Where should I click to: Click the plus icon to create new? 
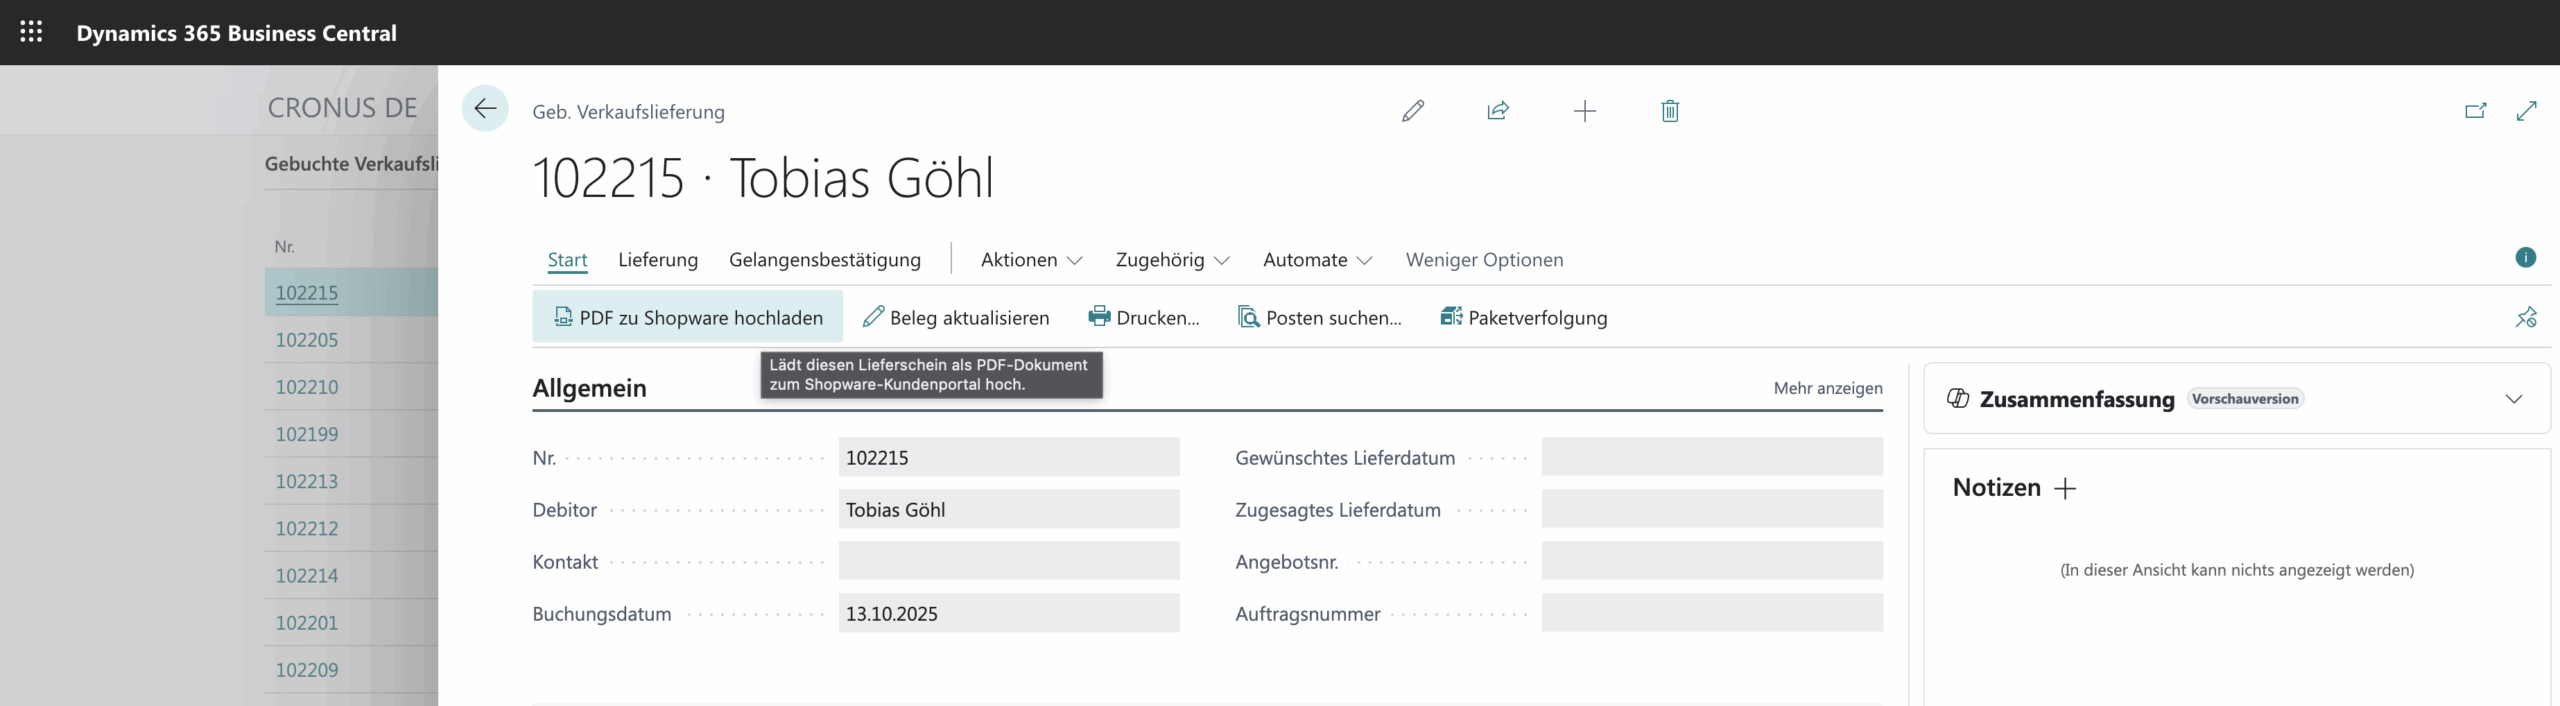(x=1584, y=111)
